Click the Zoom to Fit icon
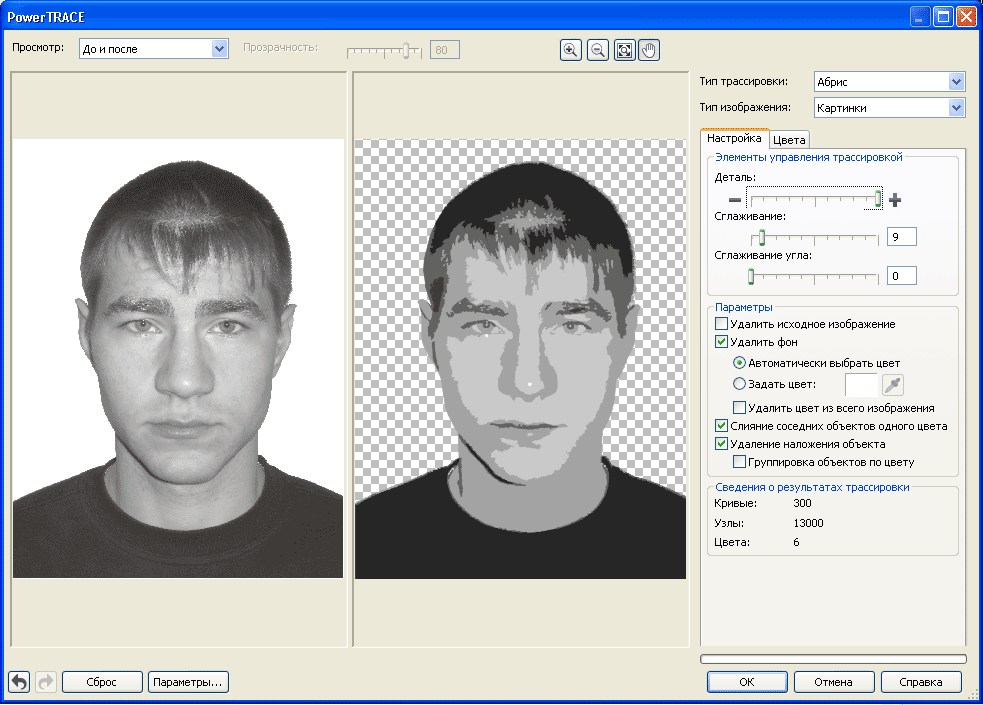 click(624, 50)
